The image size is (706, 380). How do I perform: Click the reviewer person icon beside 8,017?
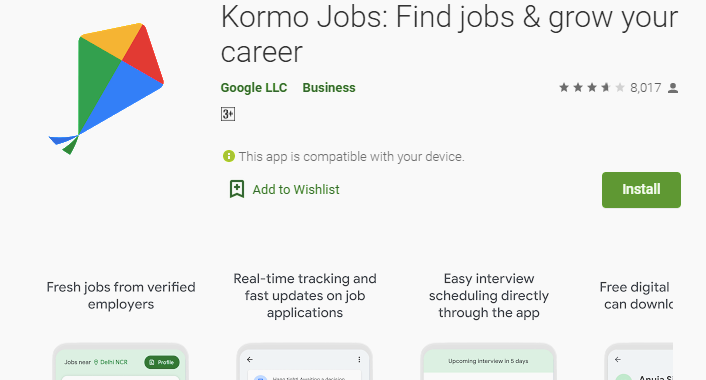(x=673, y=88)
